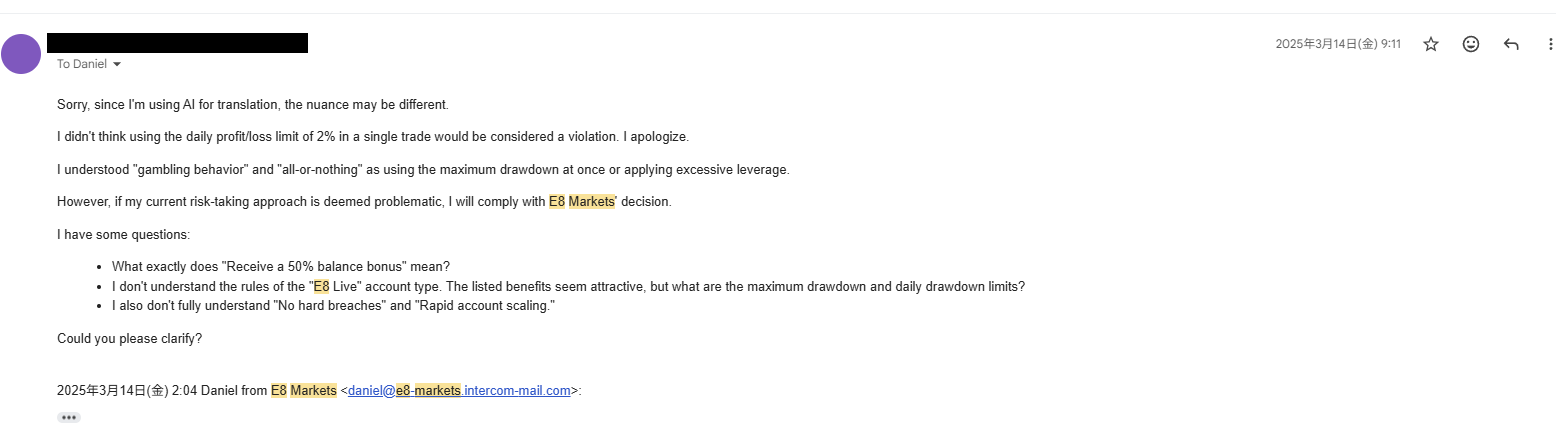Click the "50% balance bonus" bullet point

tap(281, 267)
